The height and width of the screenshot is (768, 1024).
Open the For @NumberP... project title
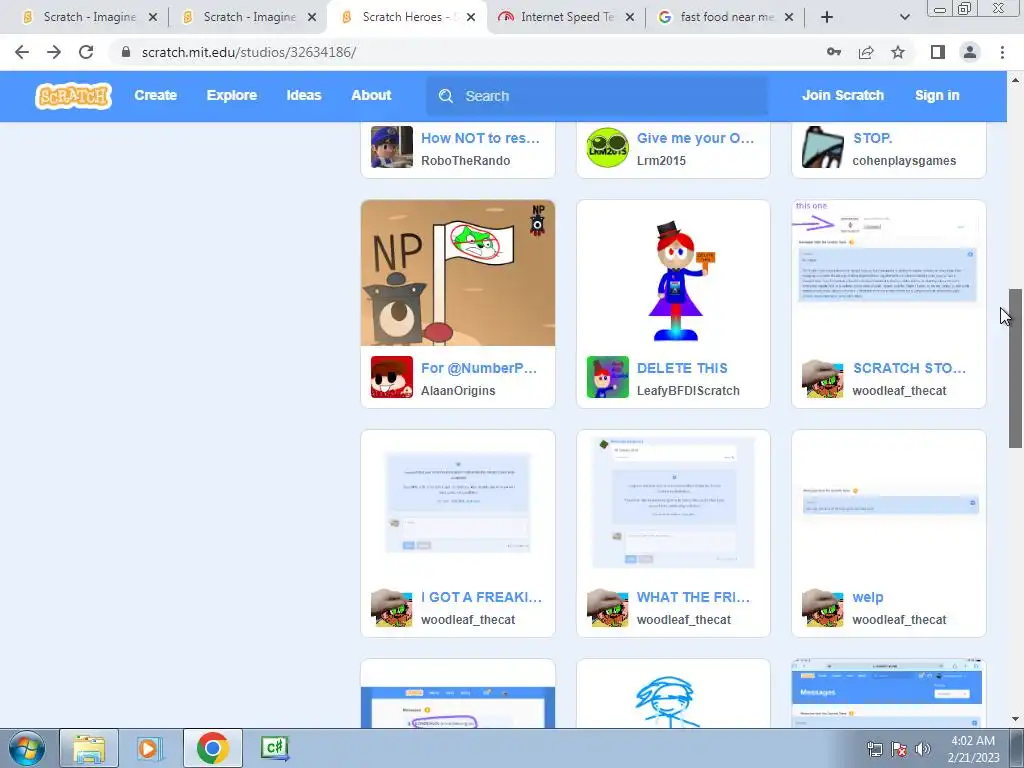tap(479, 368)
